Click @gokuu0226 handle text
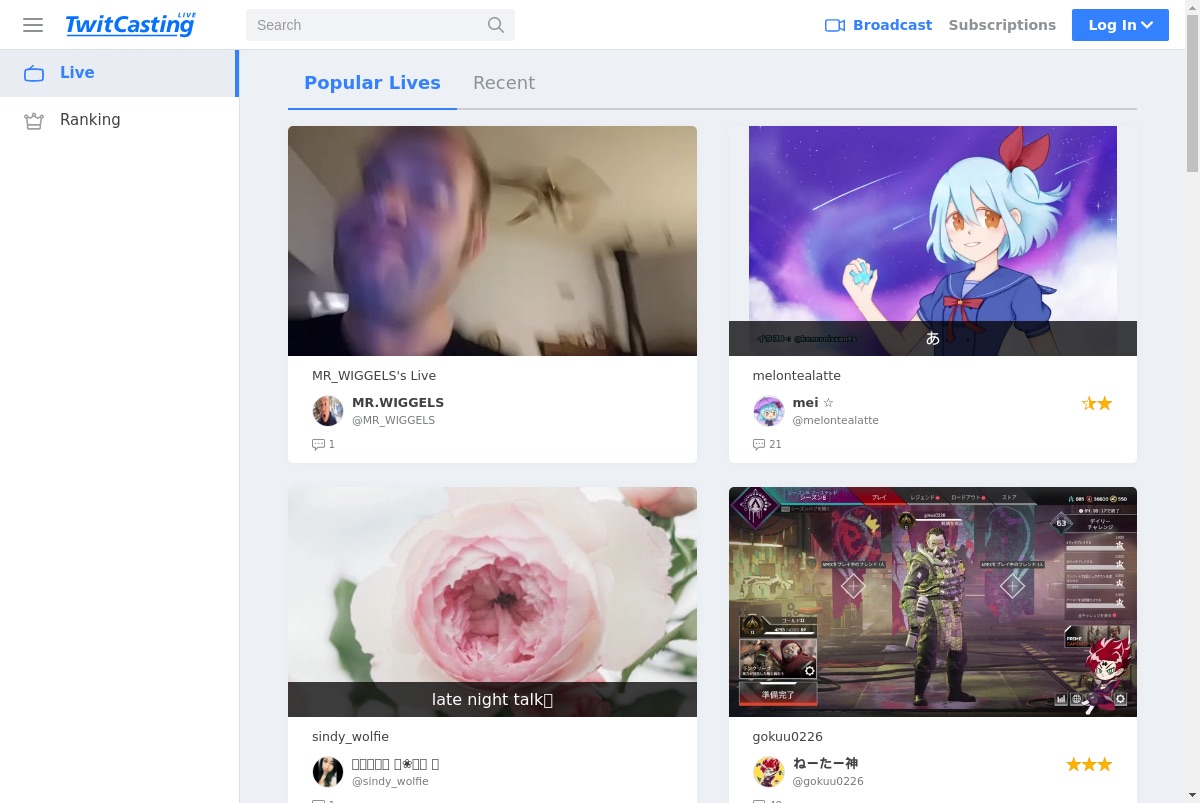The height and width of the screenshot is (803, 1200). click(x=828, y=781)
